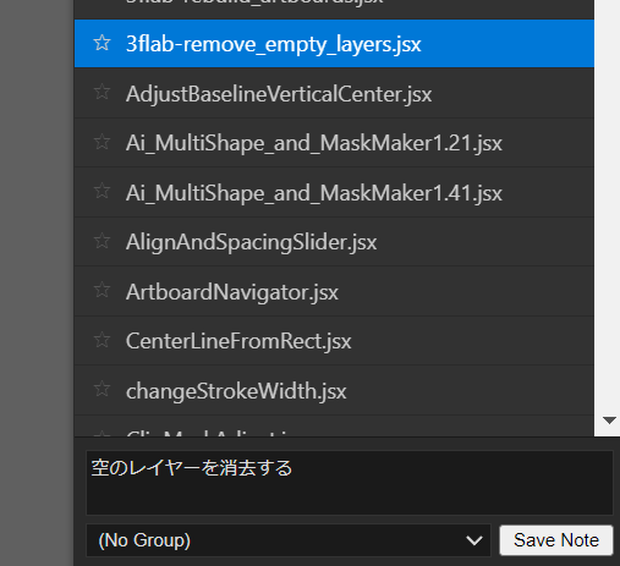
Task: Expand group selector chevron arrow
Action: pos(474,540)
